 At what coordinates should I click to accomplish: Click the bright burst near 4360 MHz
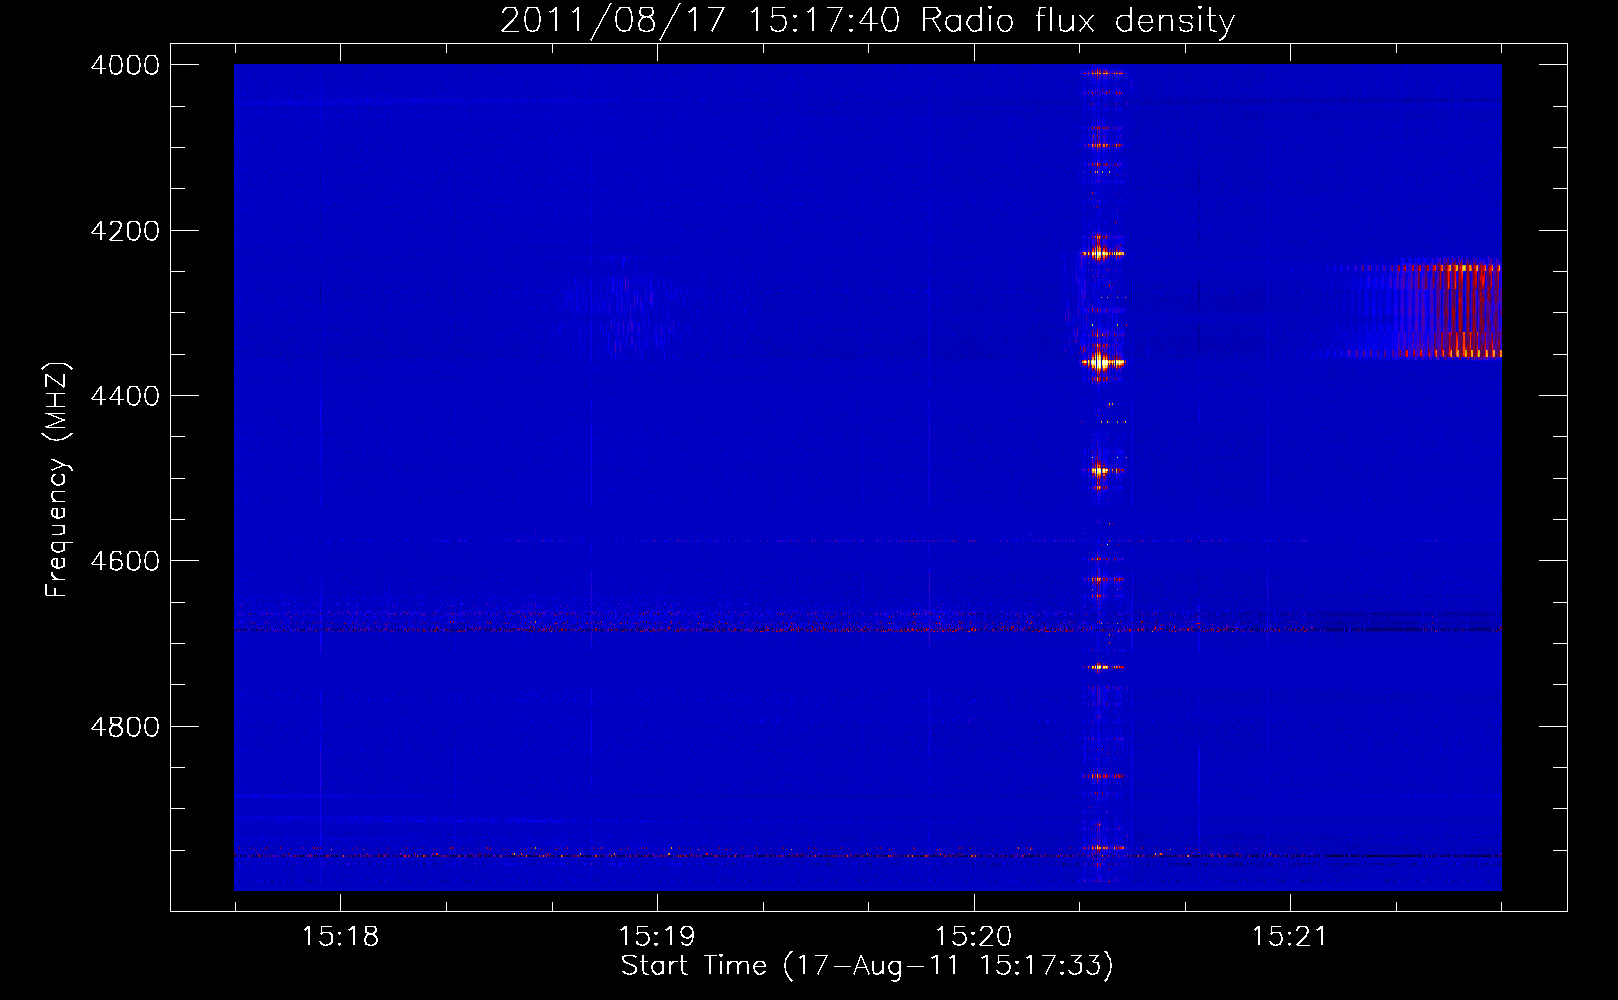1101,362
